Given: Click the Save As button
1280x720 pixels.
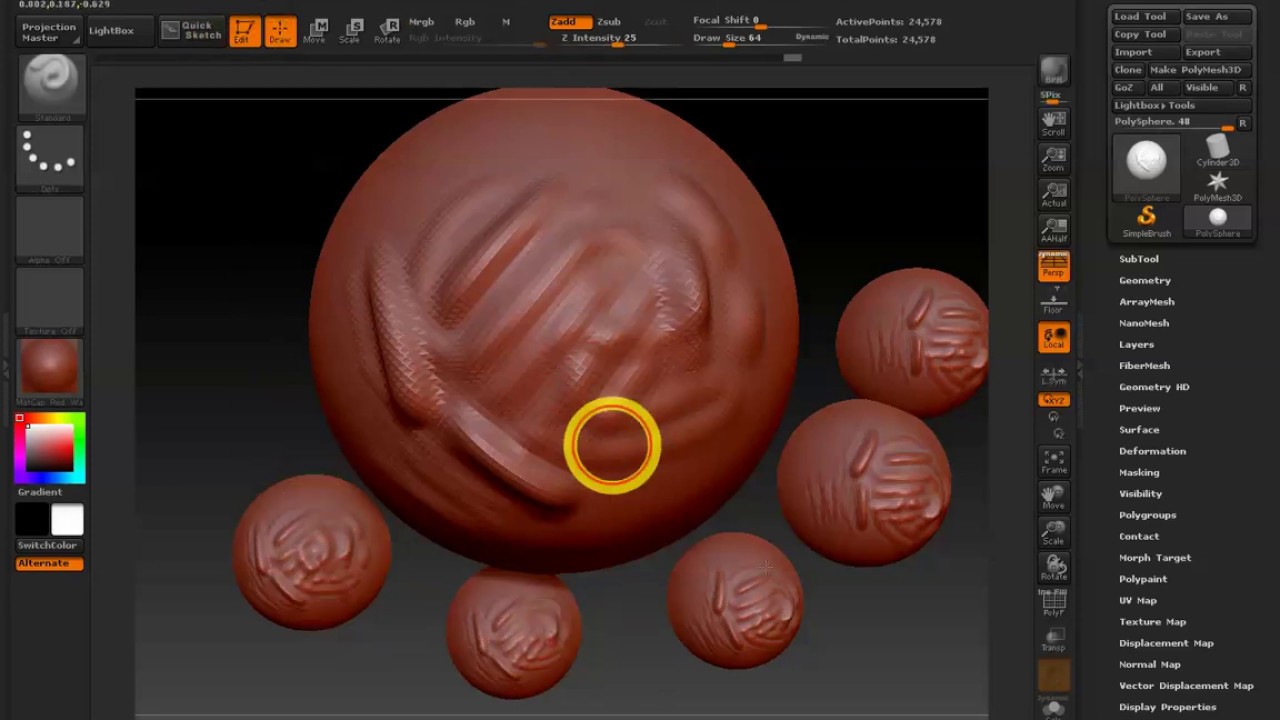Looking at the screenshot, I should coord(1217,16).
